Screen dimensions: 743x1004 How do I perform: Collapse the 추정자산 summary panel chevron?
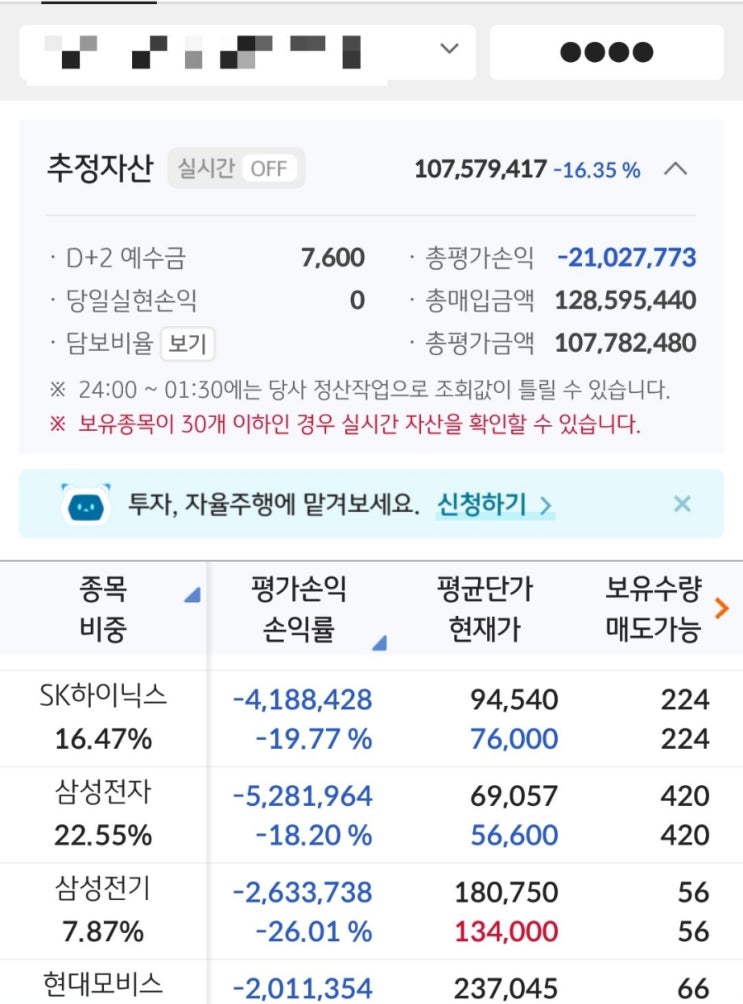676,169
